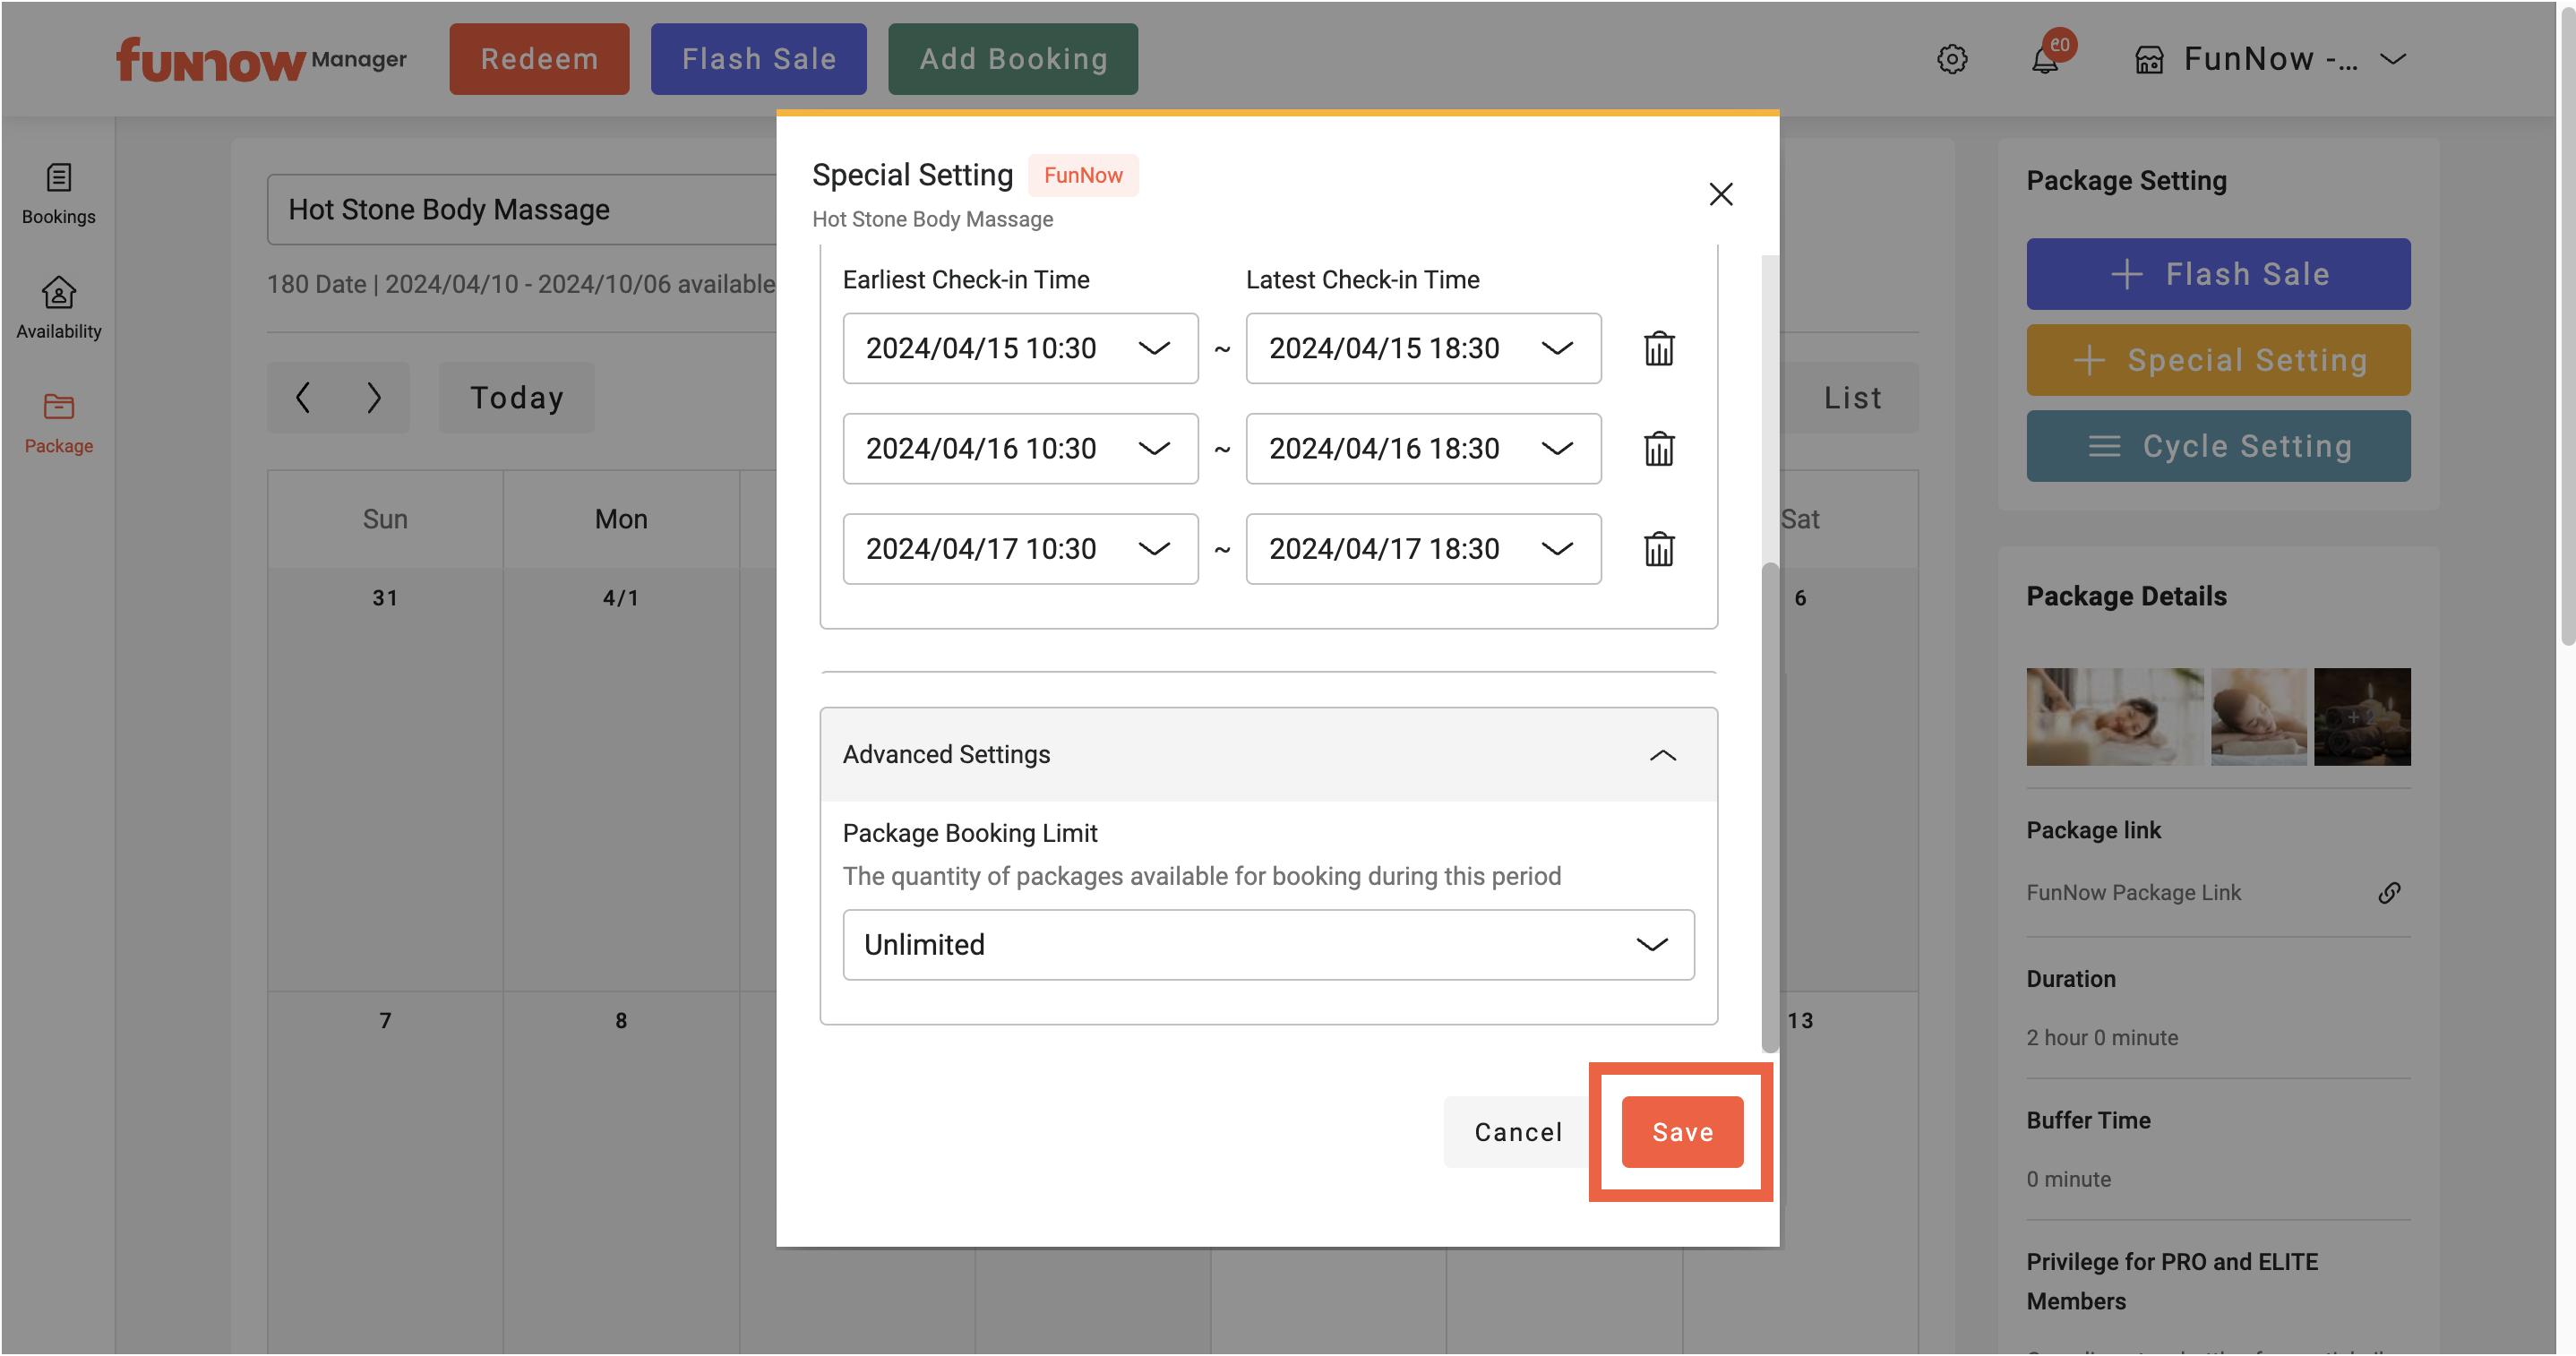Open the notifications bell
Viewport: 2576px width, 1356px height.
2045,59
